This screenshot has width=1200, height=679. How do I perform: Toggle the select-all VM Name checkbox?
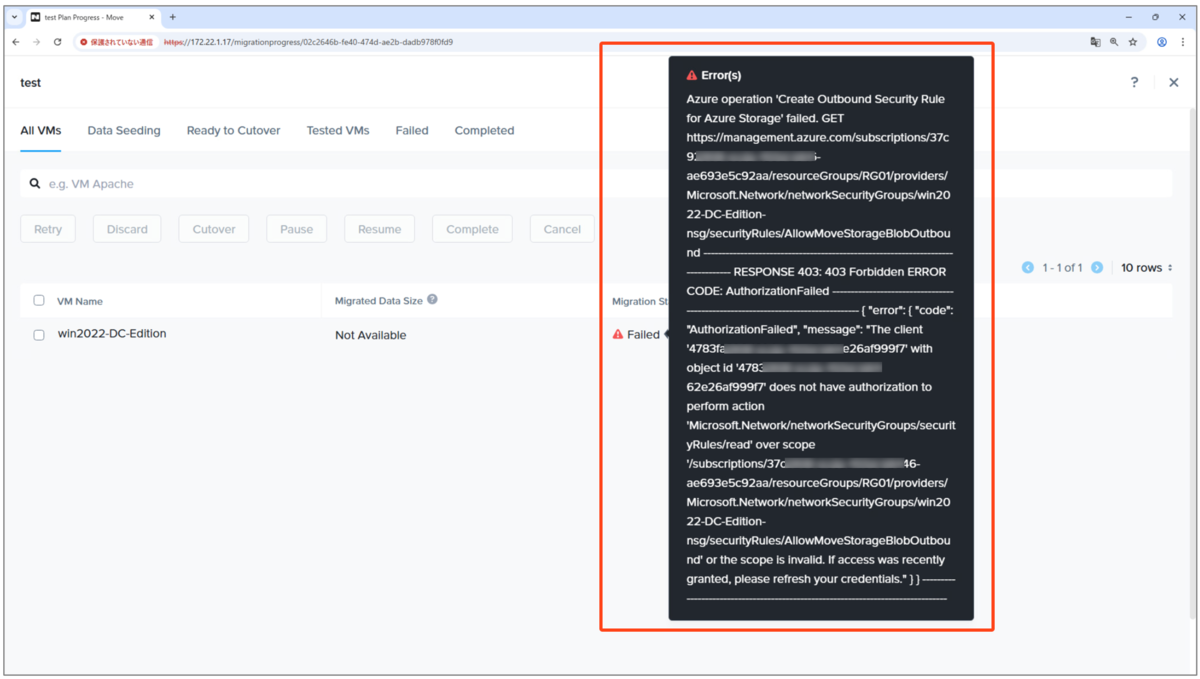[x=39, y=300]
